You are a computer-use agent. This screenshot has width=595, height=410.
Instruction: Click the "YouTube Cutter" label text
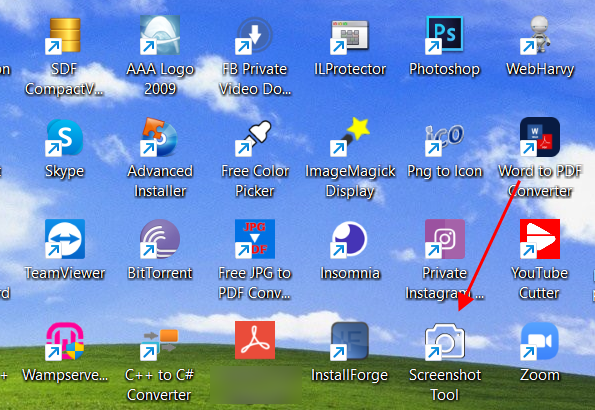(539, 283)
